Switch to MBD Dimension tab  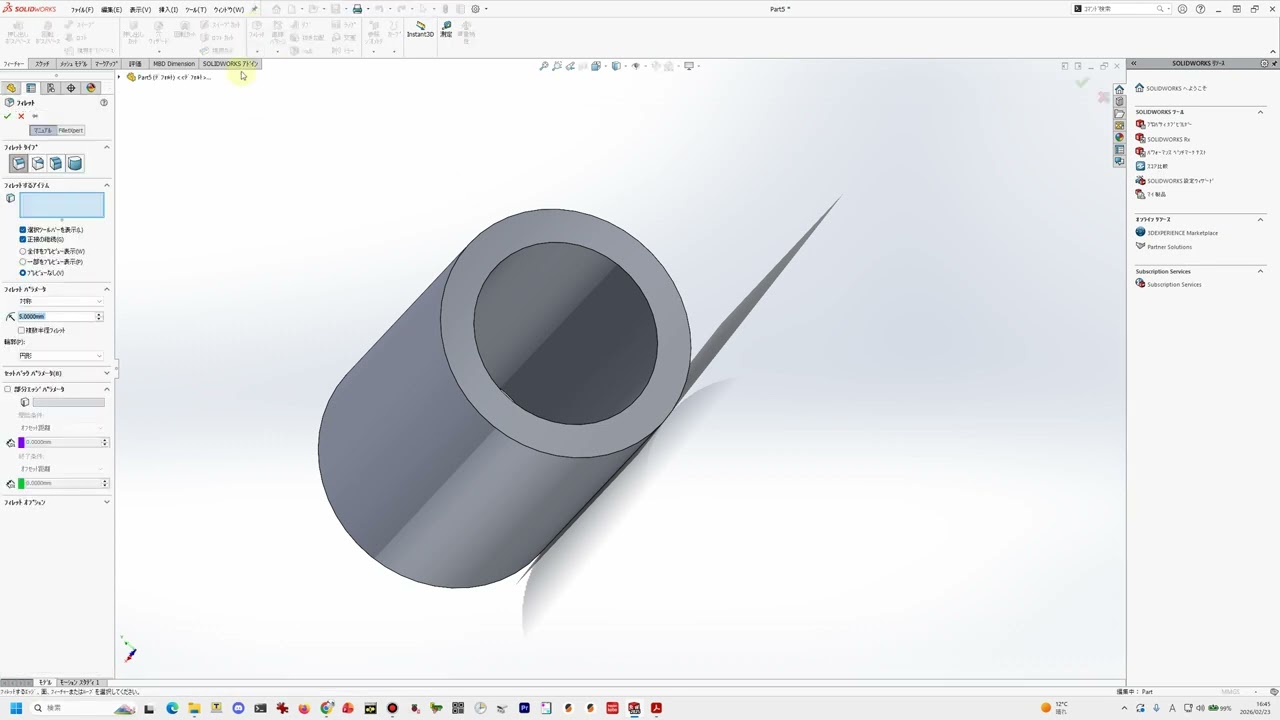(174, 64)
